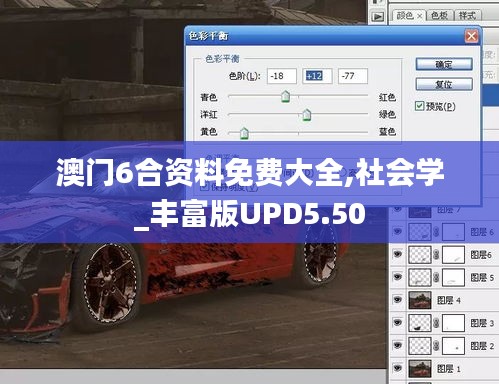Click the 图层 3 layer name
499x384 pixels.
tap(482, 323)
